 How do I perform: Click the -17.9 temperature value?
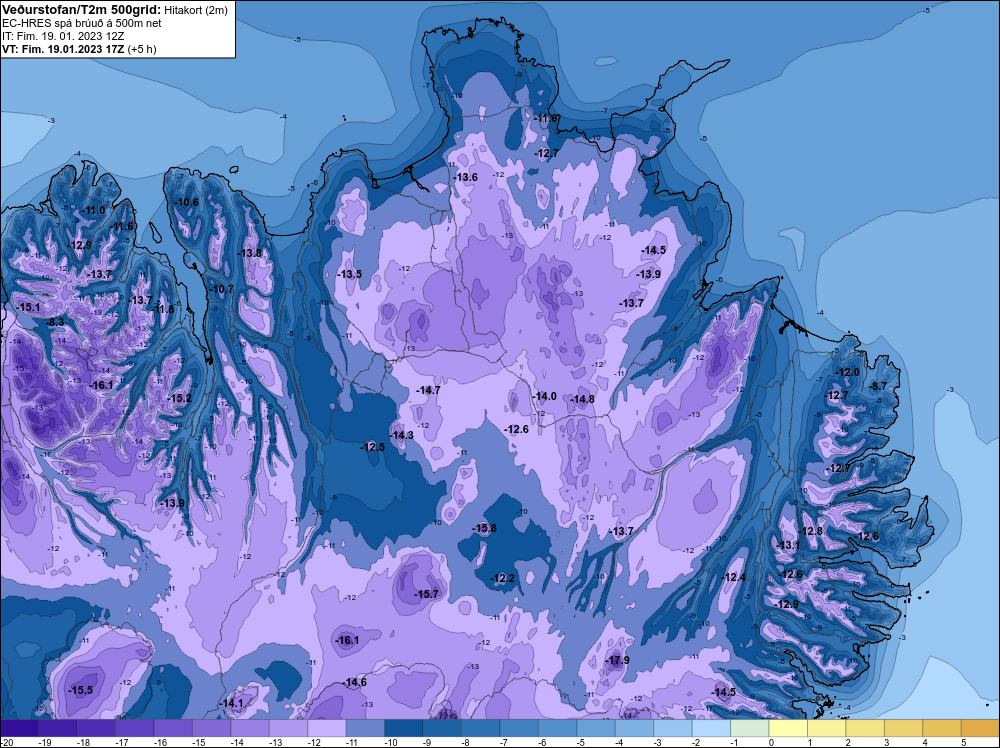click(617, 660)
